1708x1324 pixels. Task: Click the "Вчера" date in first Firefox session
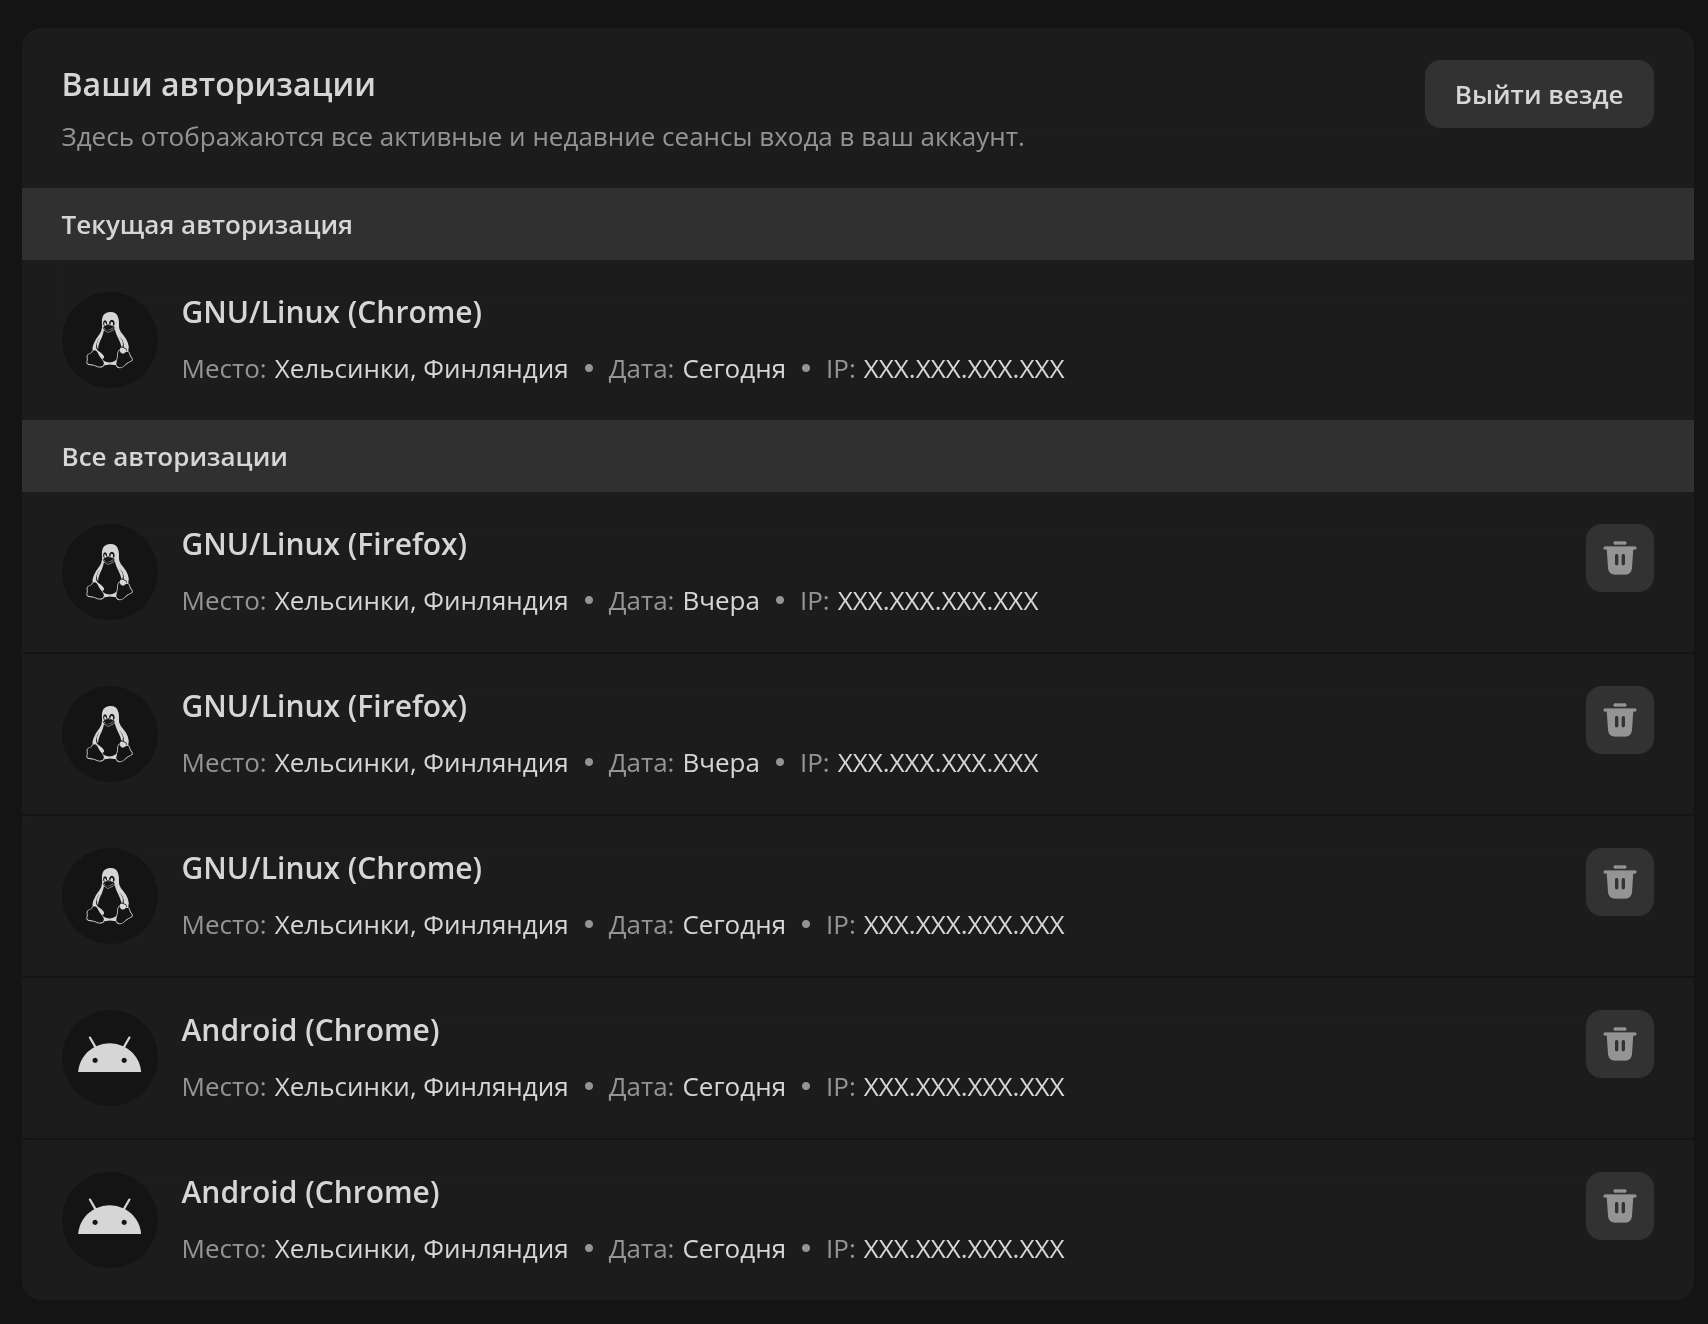click(x=720, y=602)
